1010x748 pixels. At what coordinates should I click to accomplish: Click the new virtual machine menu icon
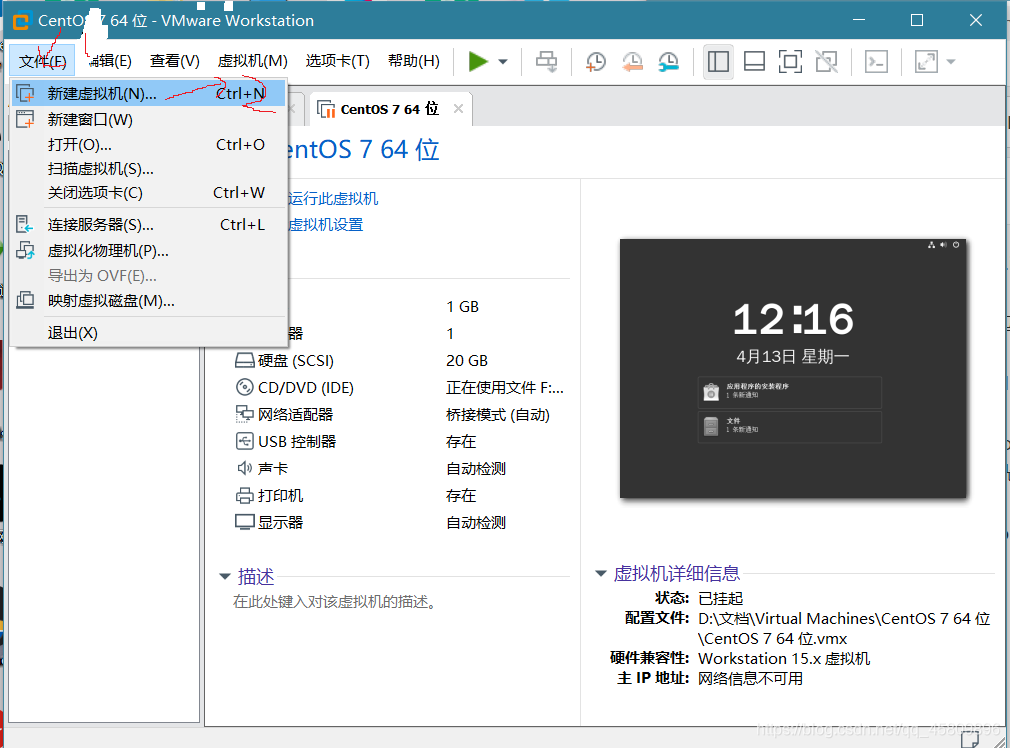(x=25, y=93)
